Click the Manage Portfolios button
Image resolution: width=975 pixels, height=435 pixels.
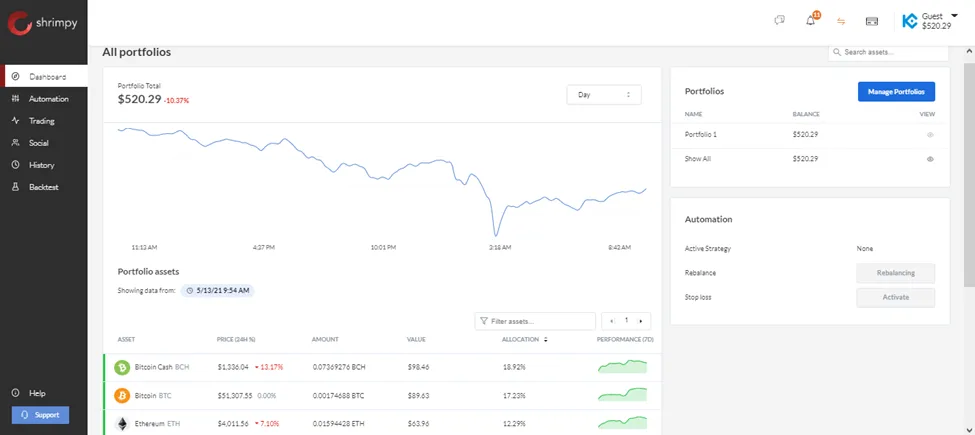click(x=896, y=91)
